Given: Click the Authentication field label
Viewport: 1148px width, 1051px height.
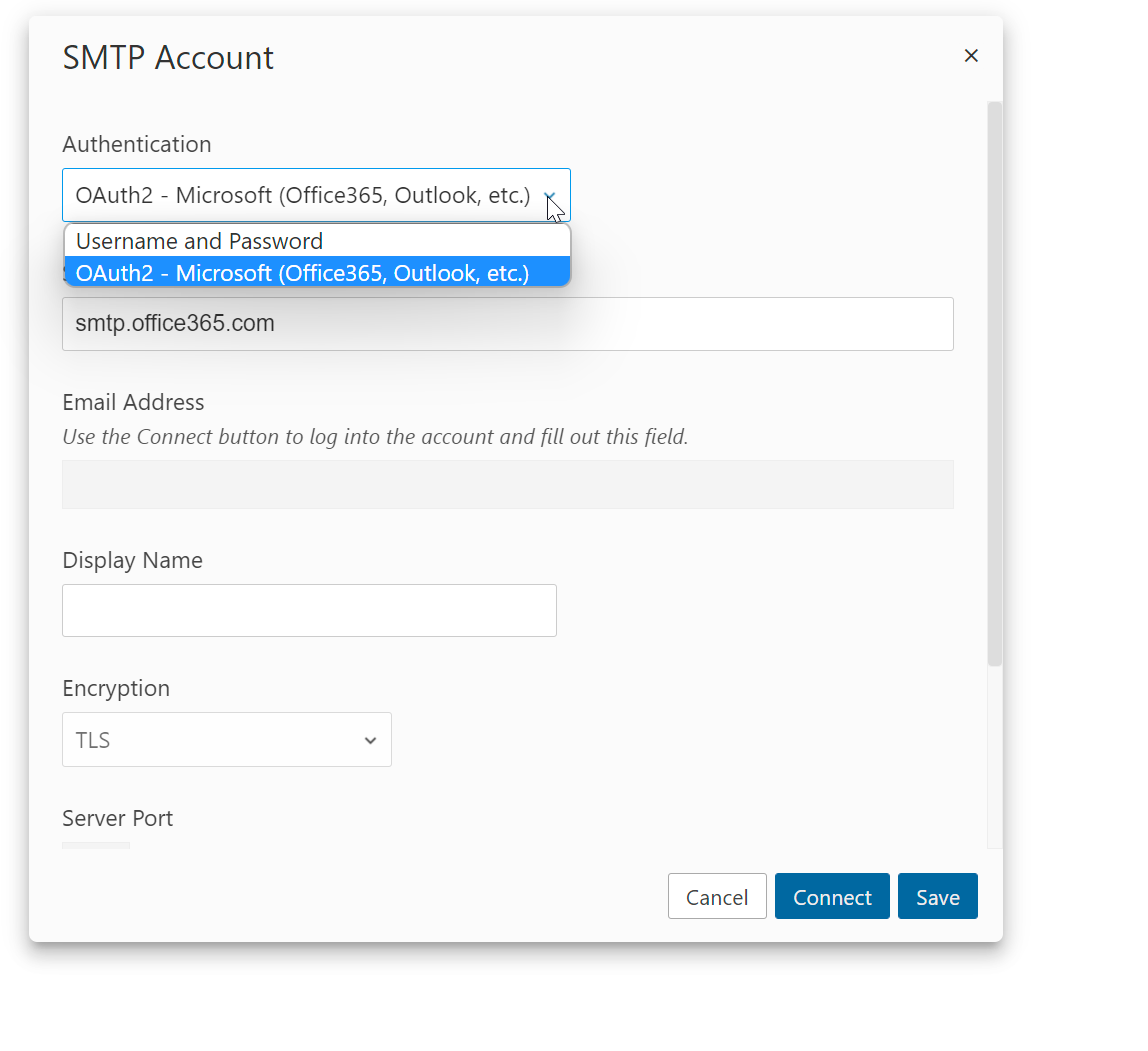Looking at the screenshot, I should click(137, 144).
